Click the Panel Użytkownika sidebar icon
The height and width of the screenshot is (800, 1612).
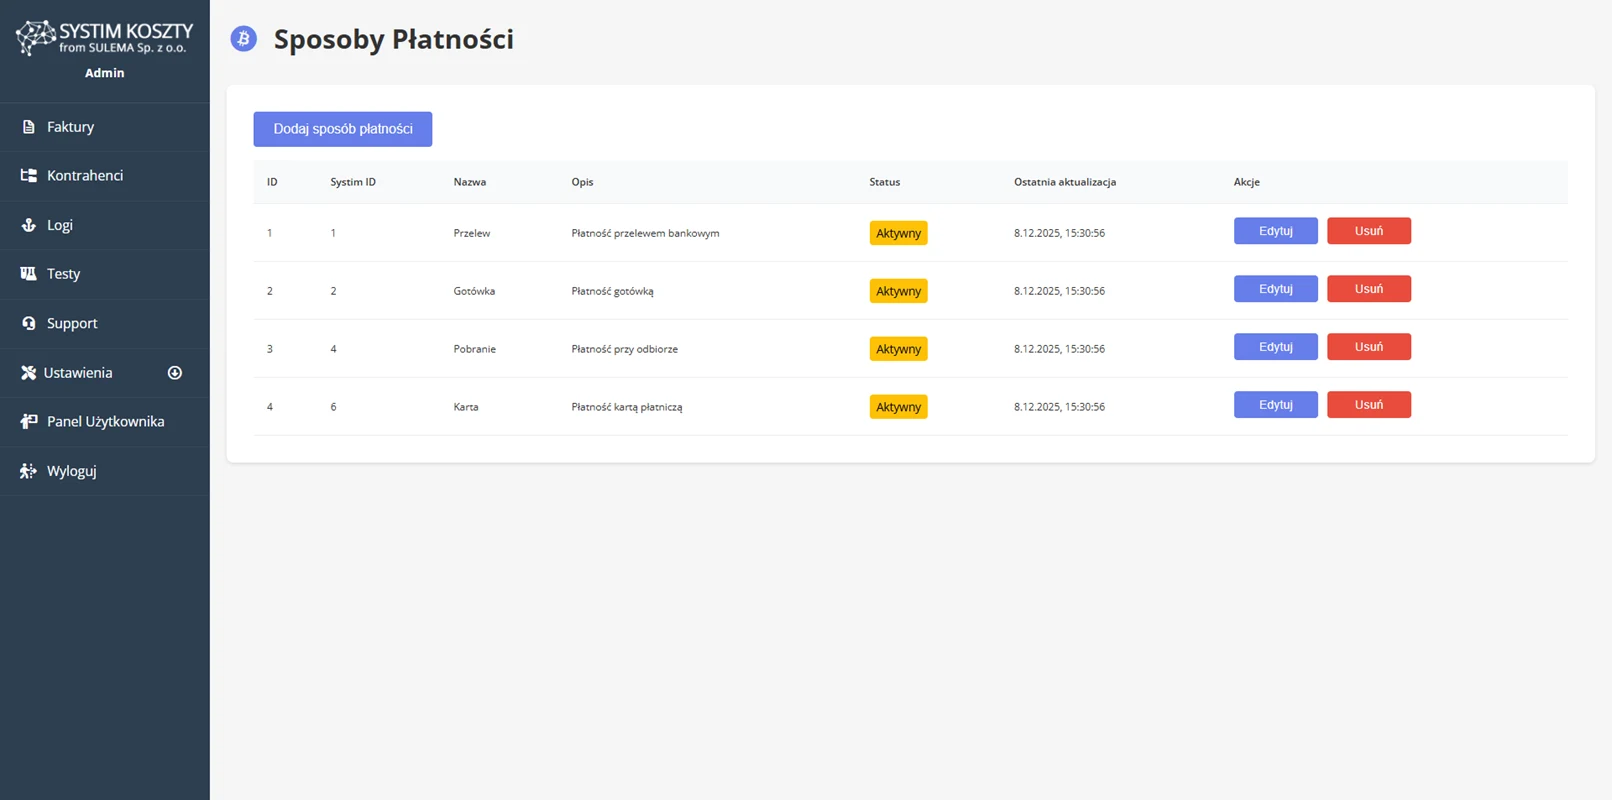(28, 421)
